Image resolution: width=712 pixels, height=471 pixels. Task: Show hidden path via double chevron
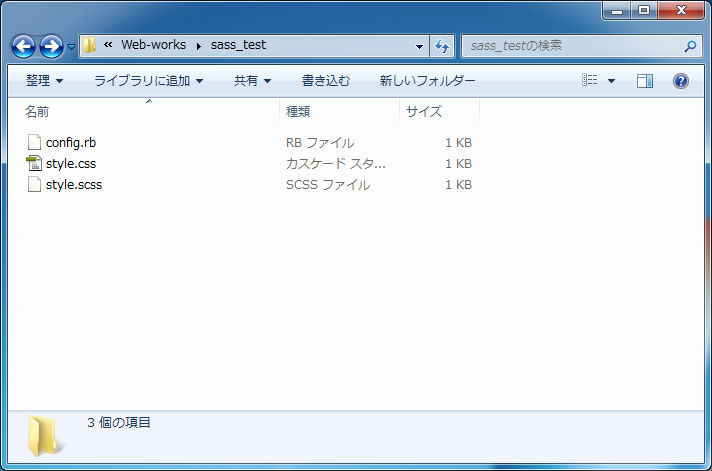point(108,45)
